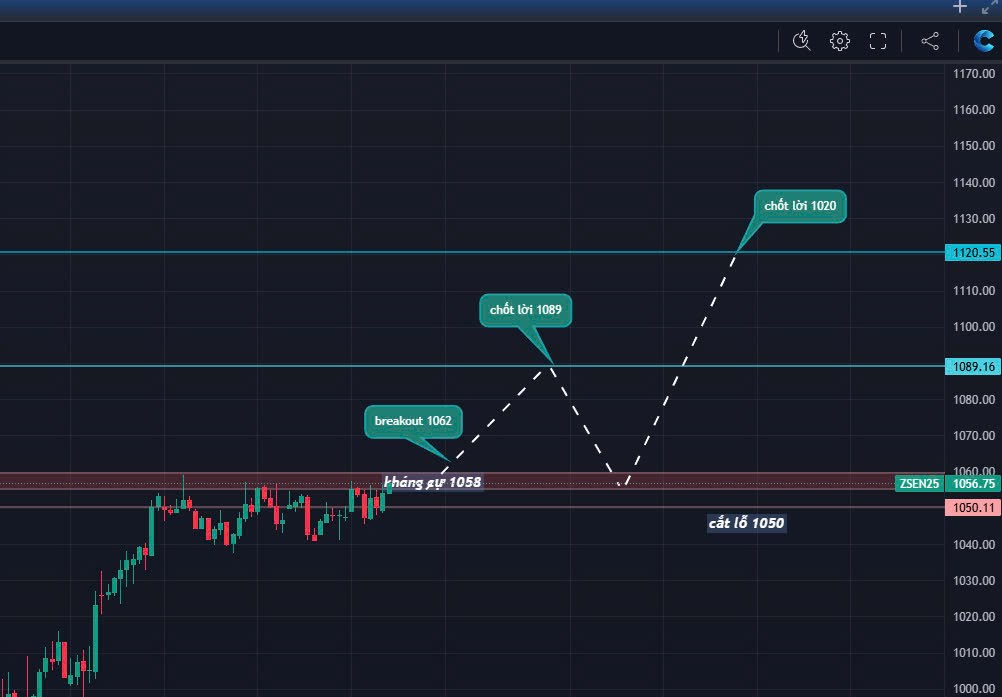Click the ZSEN25 symbol tag
The width and height of the screenshot is (1002, 697).
(919, 484)
